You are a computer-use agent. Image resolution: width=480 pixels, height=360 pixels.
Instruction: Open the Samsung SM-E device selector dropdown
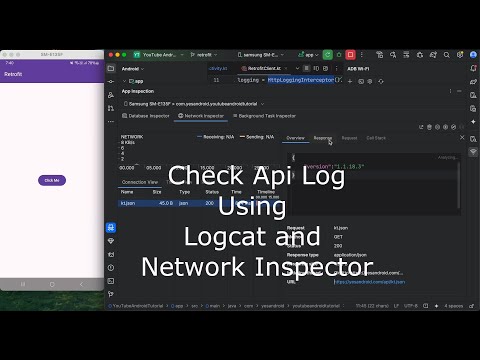[x=261, y=55]
